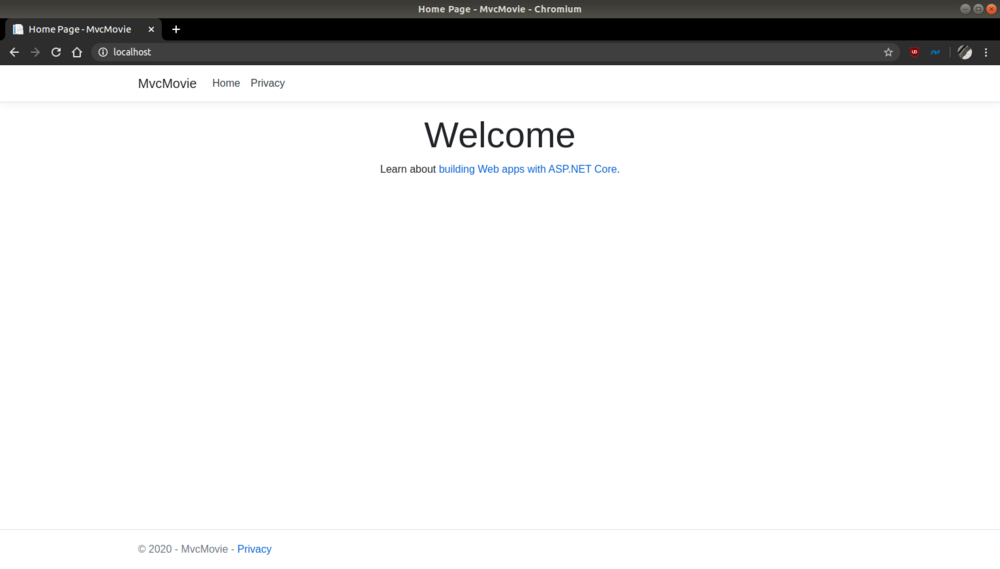The width and height of the screenshot is (1000, 569).
Task: Click the browser forward arrow
Action: coord(35,52)
